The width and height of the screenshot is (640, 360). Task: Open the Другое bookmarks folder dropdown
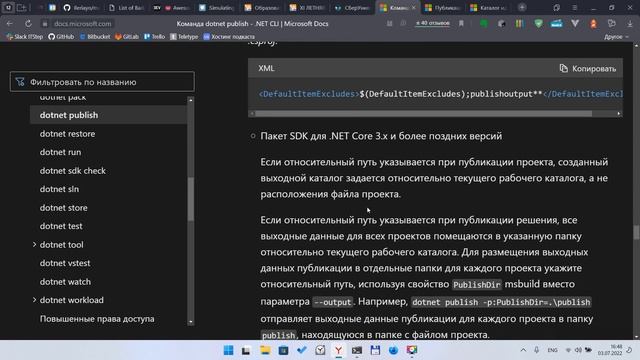(x=616, y=37)
